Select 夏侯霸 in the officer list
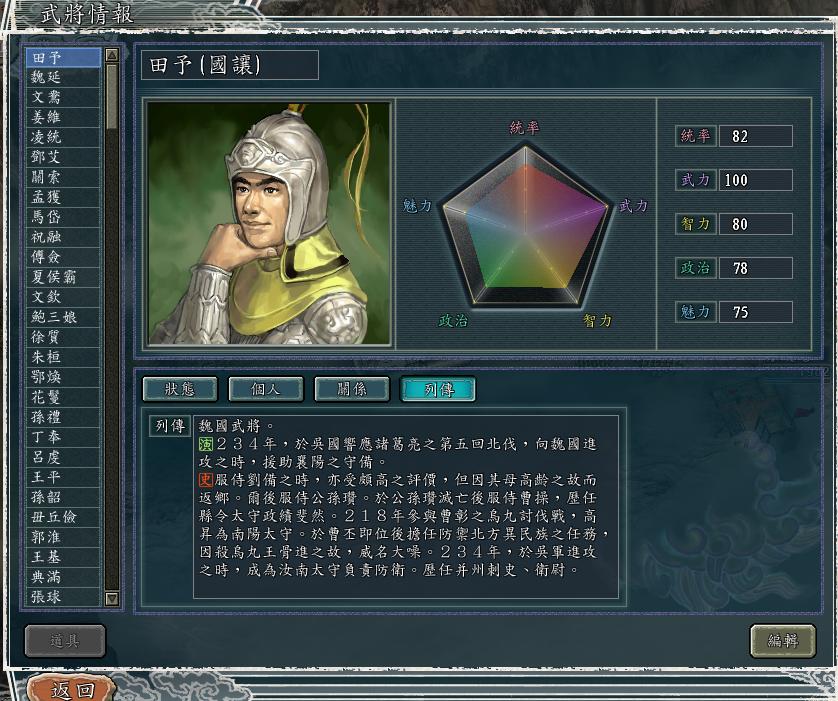Image resolution: width=838 pixels, height=701 pixels. coord(63,277)
